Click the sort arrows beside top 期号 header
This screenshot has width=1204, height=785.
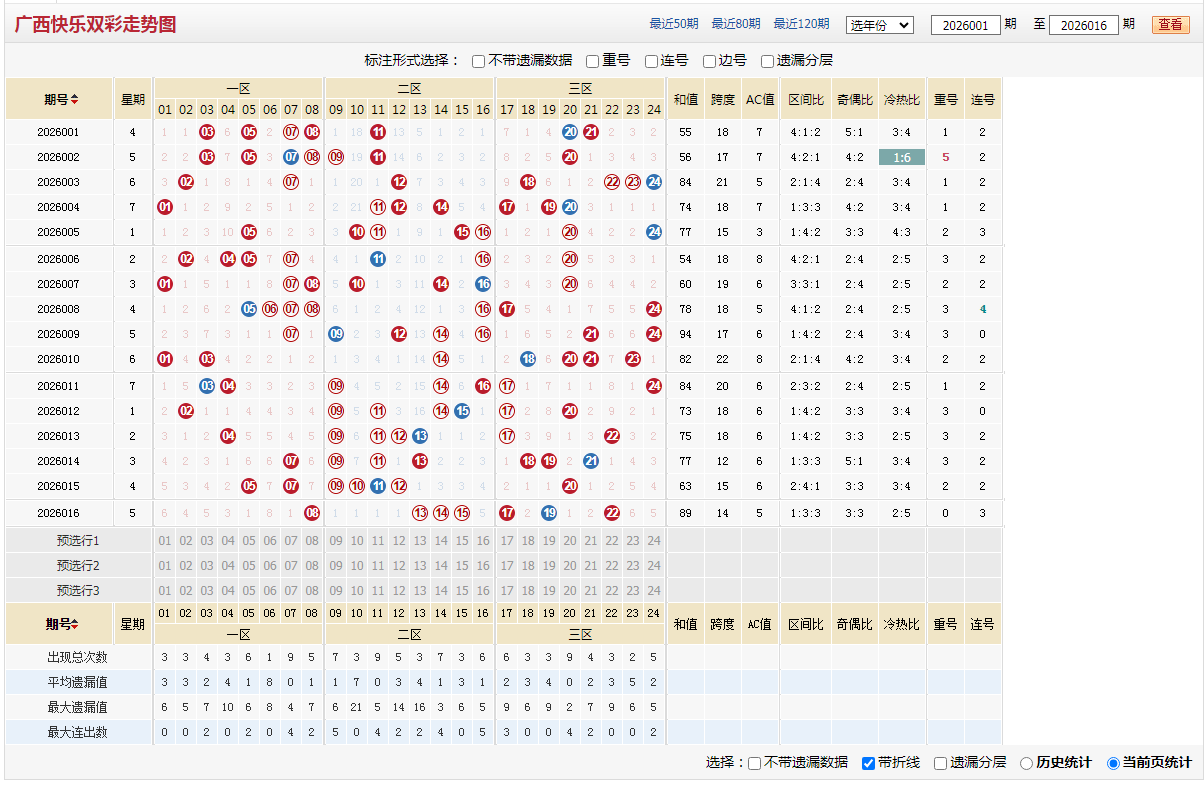[x=74, y=100]
